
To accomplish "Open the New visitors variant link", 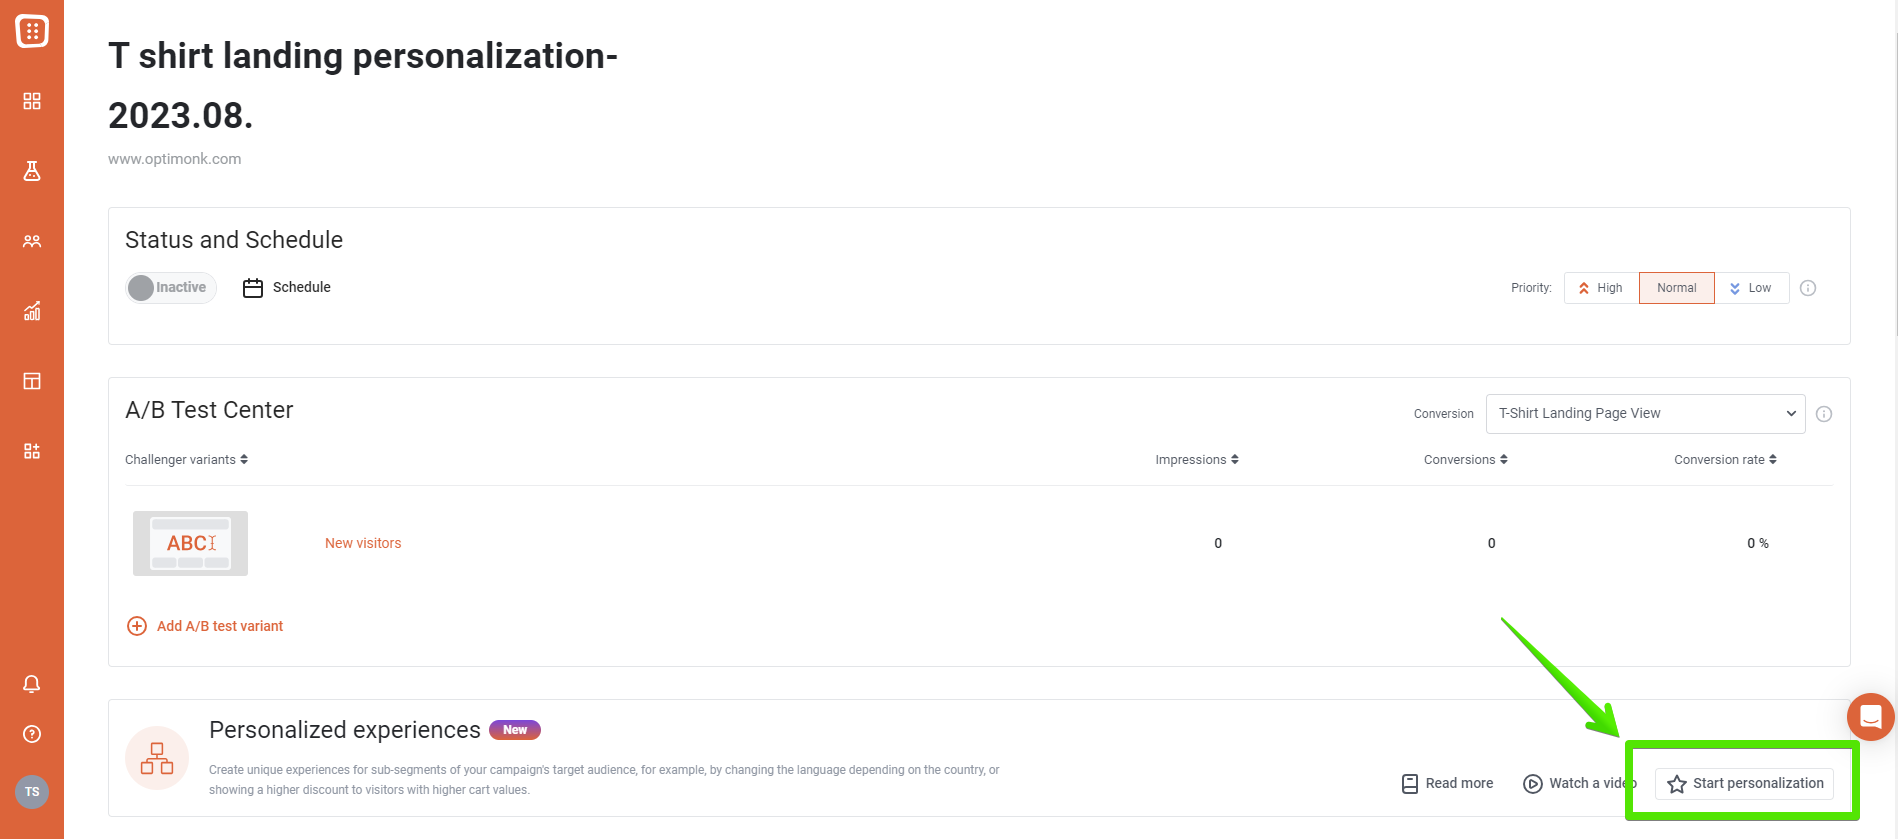I will click(x=363, y=543).
